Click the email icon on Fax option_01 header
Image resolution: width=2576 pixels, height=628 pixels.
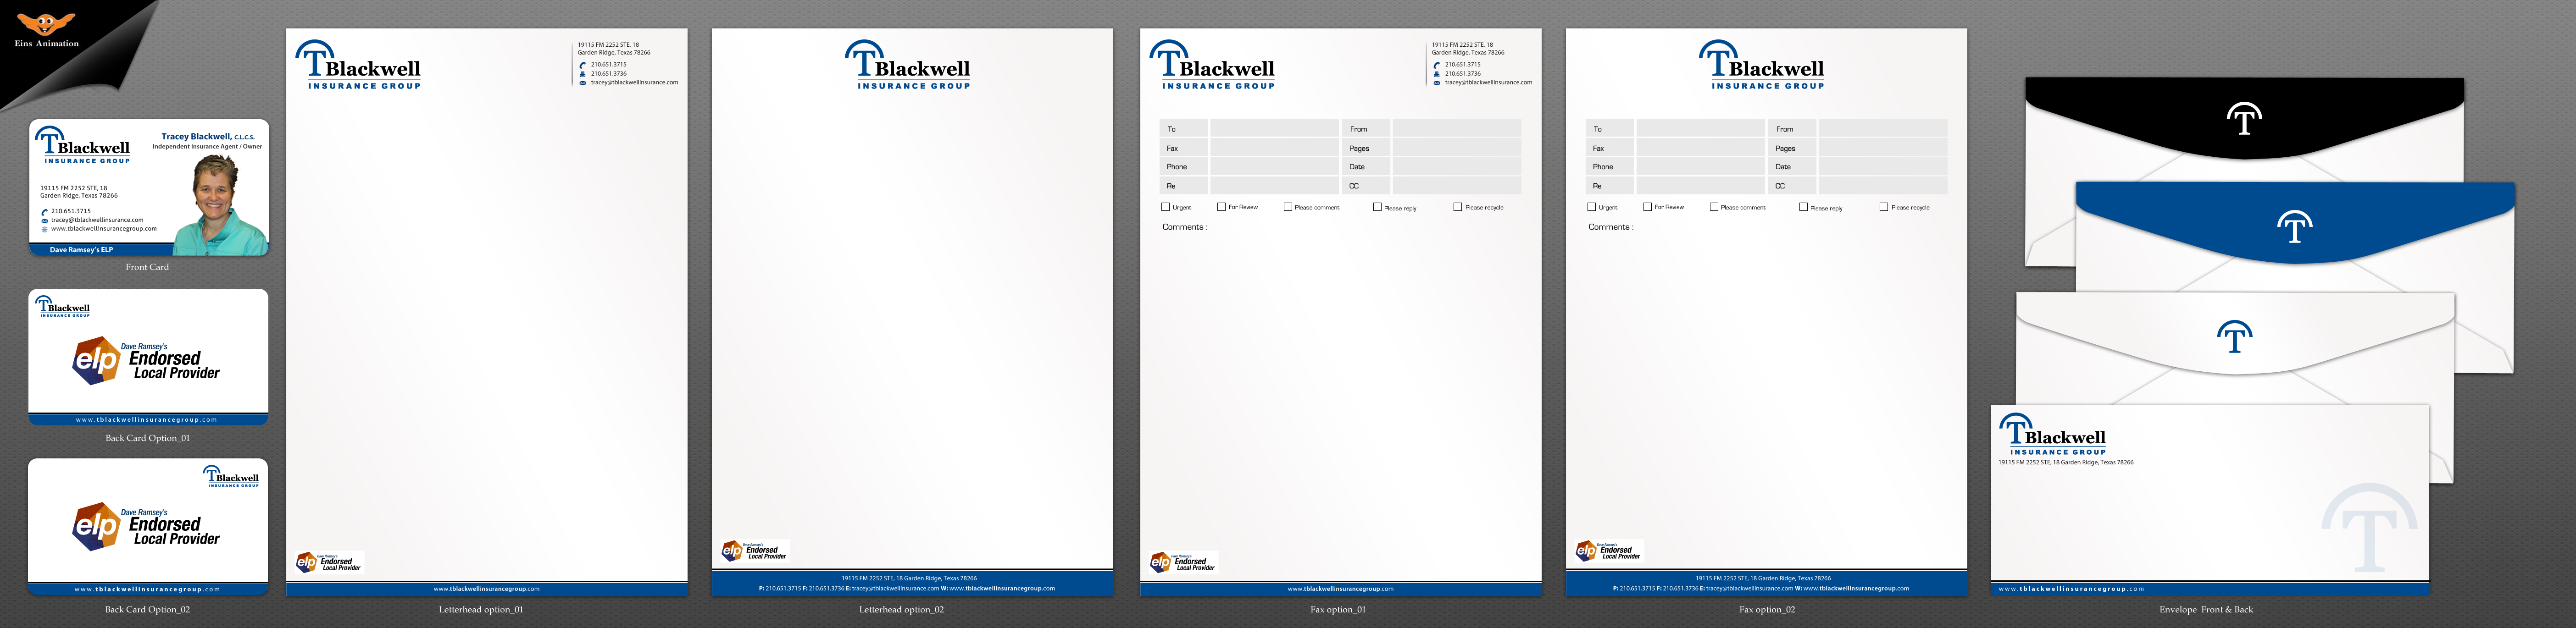click(1437, 83)
